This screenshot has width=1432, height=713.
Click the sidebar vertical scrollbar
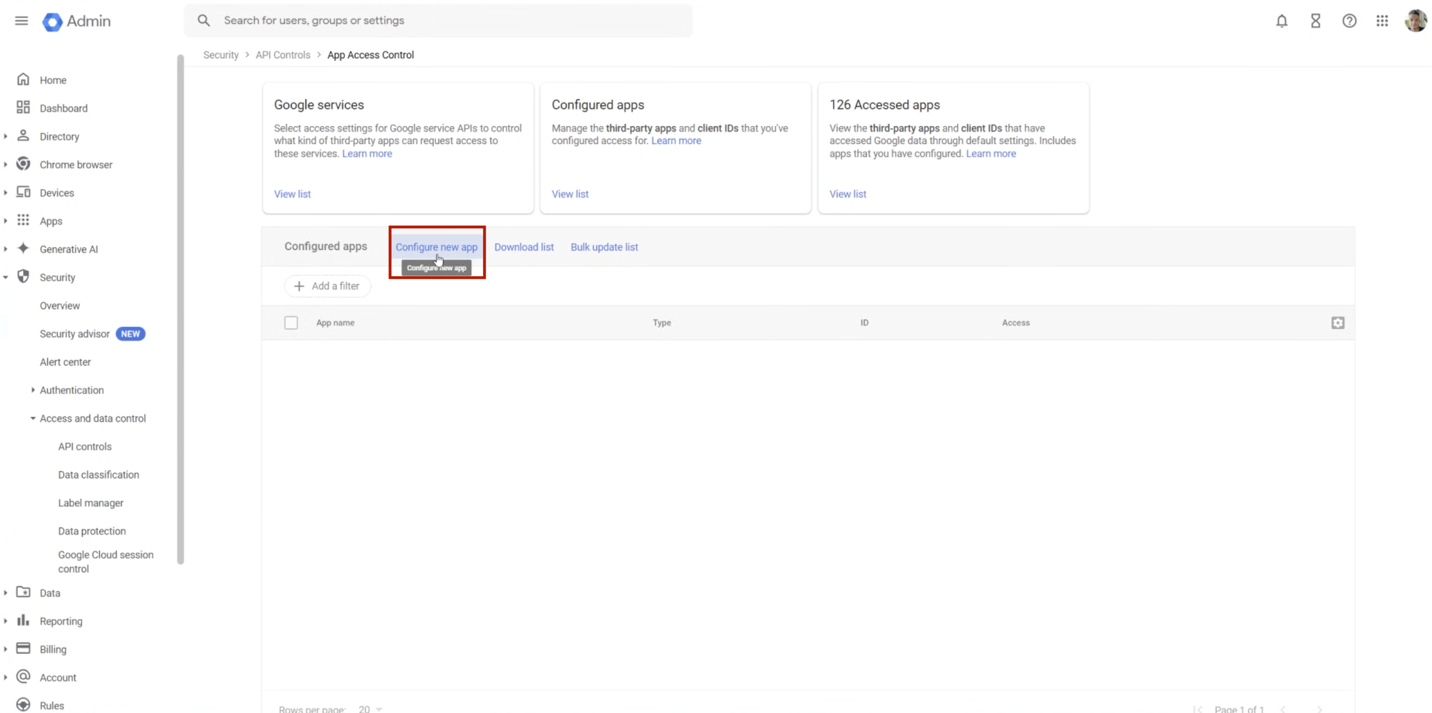(x=181, y=310)
